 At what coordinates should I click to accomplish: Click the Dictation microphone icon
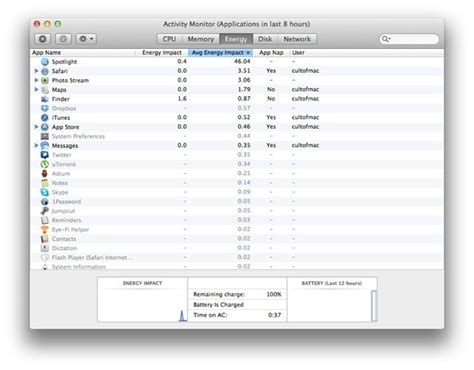click(x=45, y=248)
